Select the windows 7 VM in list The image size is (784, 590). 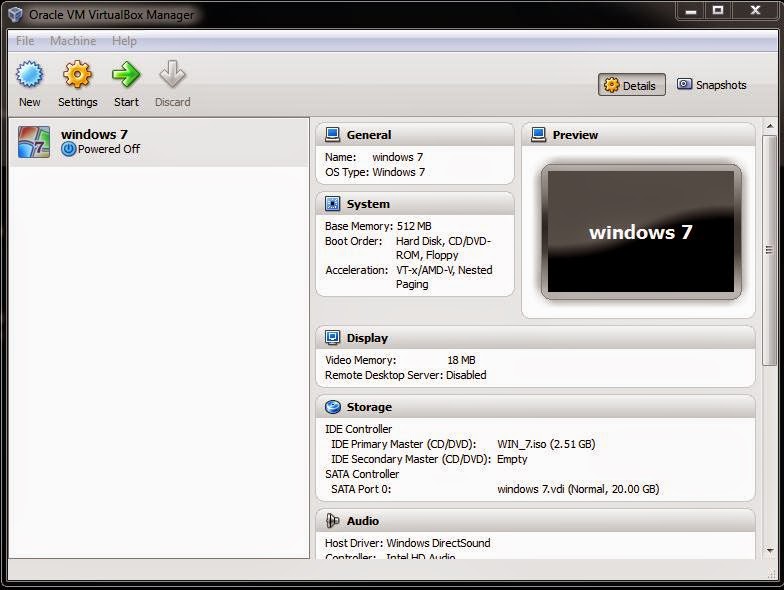[159, 142]
